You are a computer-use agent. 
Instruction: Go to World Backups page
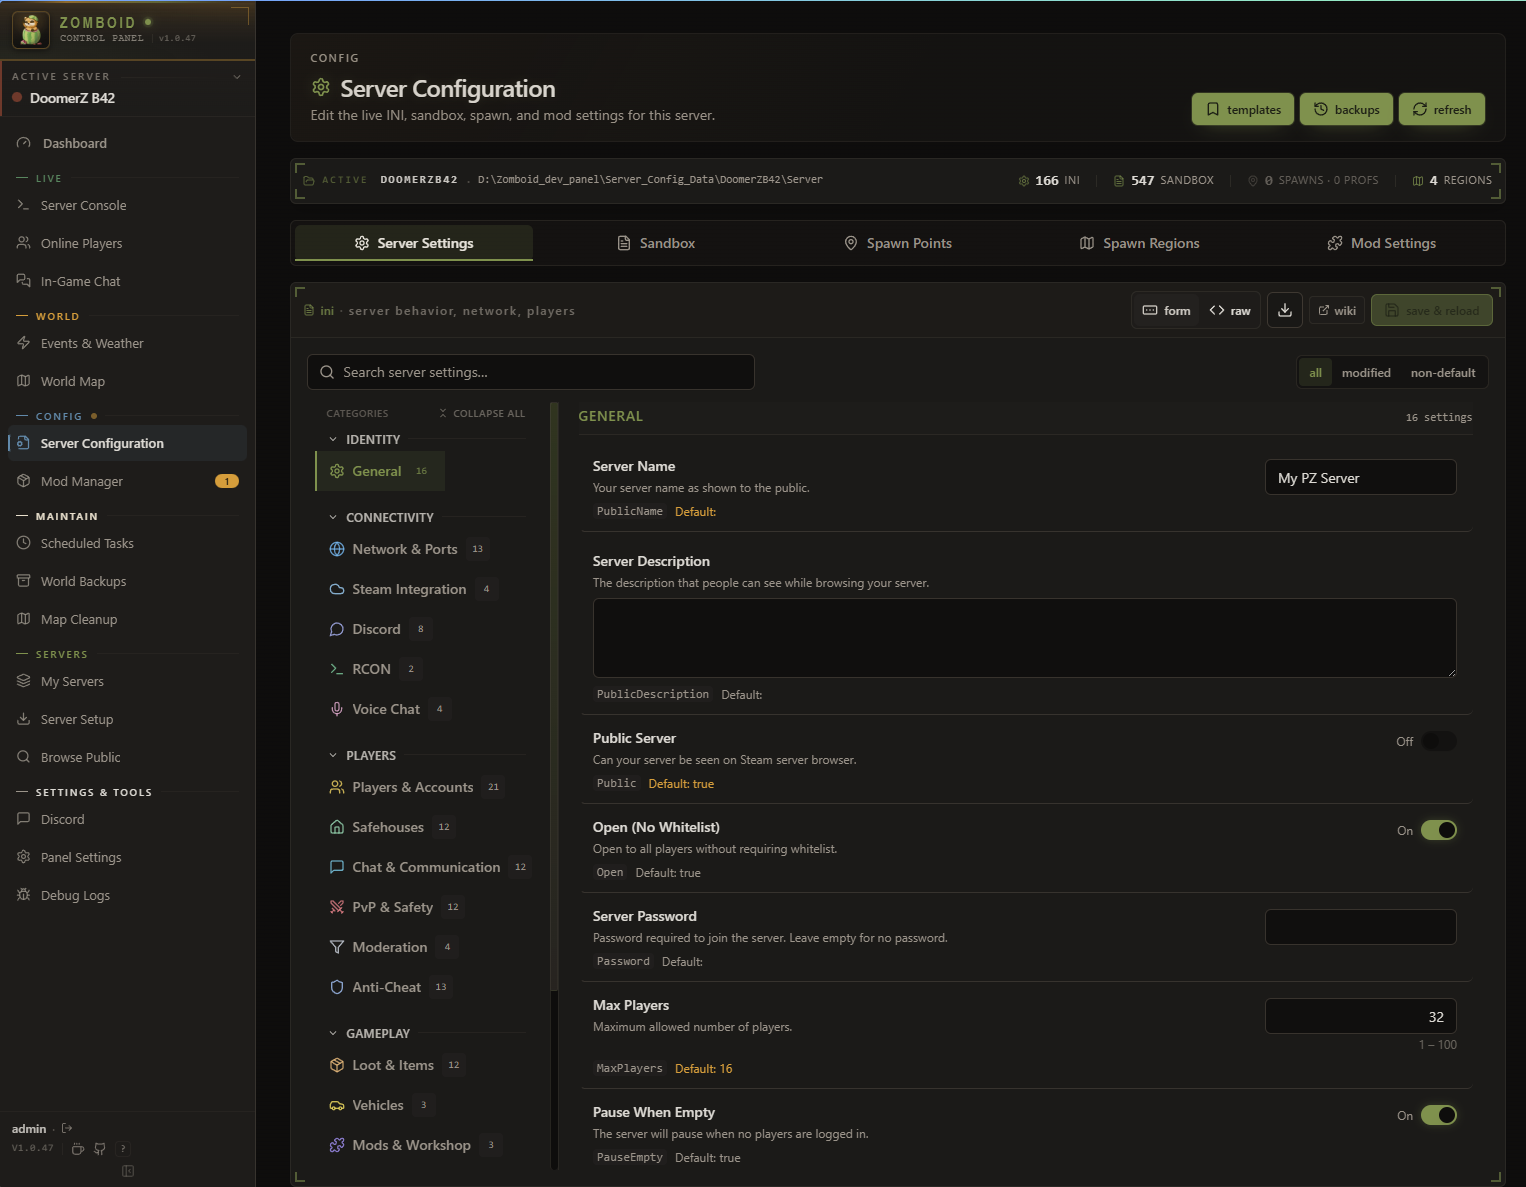pyautogui.click(x=128, y=581)
